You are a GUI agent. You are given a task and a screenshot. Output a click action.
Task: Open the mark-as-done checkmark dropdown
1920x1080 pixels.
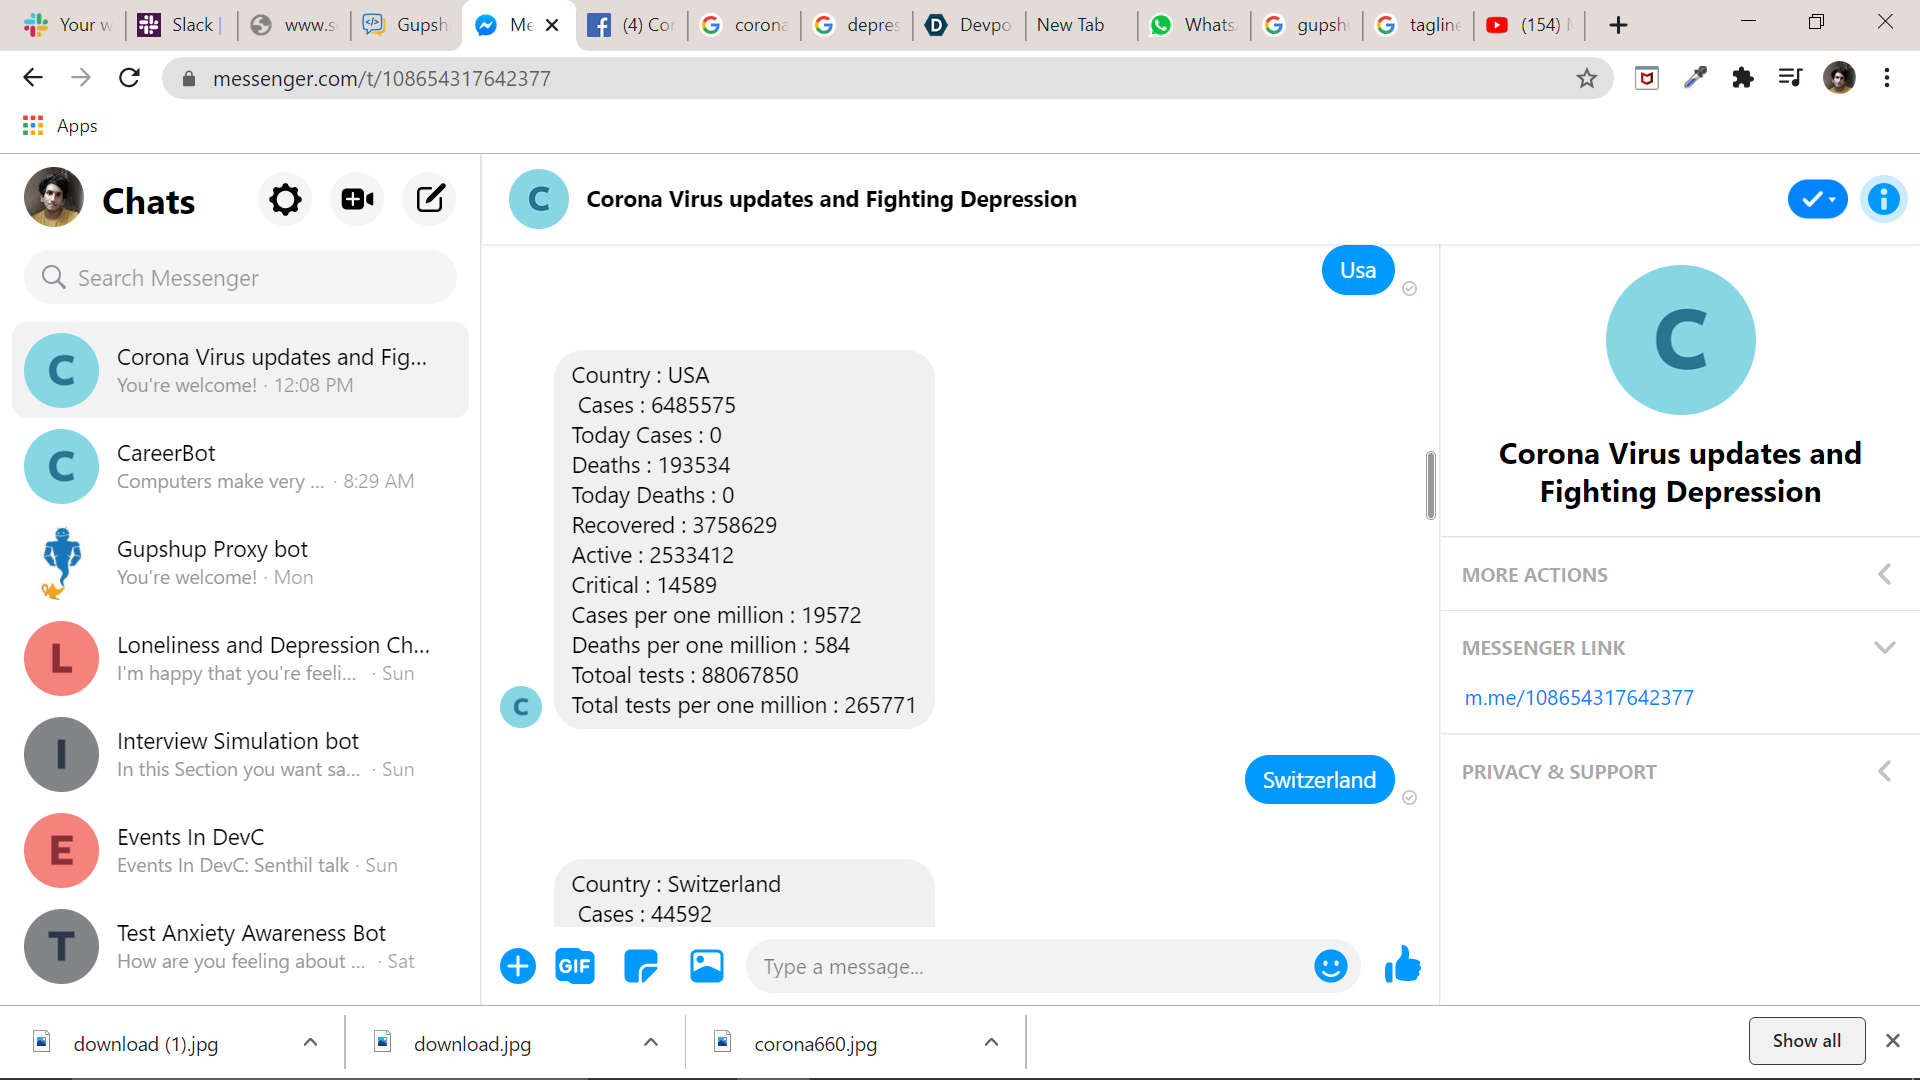tap(1817, 199)
